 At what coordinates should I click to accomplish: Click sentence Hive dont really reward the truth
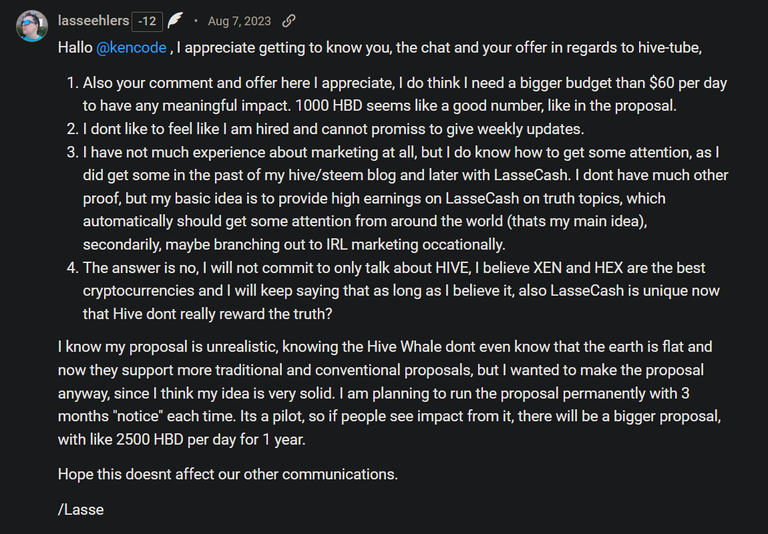coord(222,314)
